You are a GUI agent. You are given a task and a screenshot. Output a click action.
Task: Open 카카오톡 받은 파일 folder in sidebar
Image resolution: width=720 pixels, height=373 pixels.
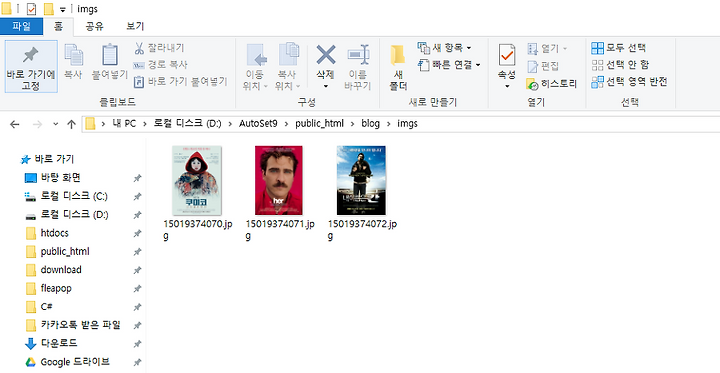73,325
